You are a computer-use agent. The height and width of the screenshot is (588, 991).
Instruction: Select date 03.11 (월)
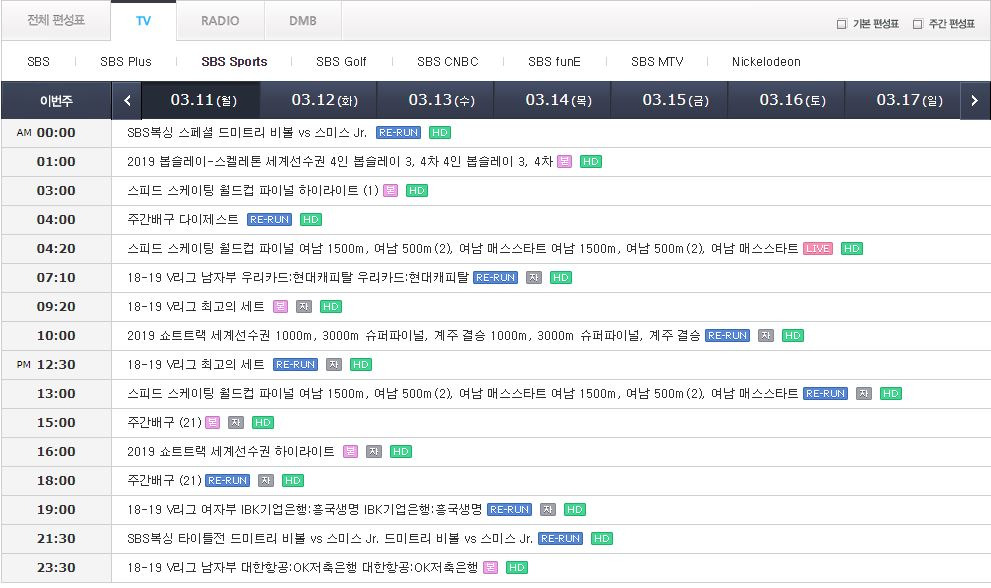201,100
